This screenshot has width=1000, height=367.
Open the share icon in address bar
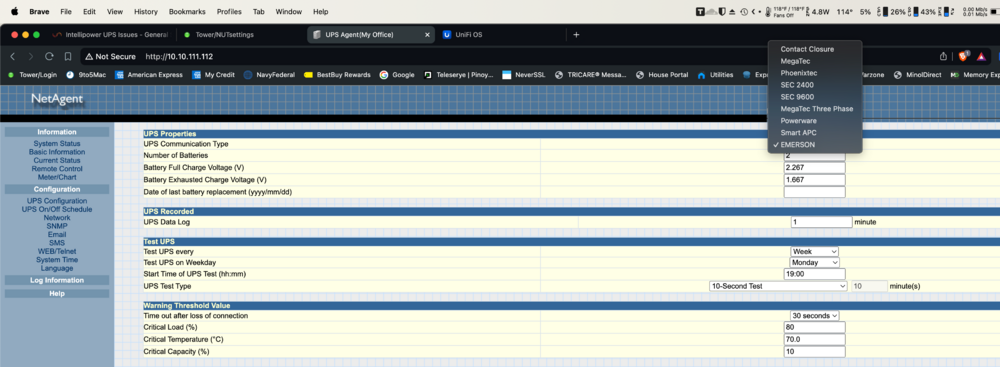(x=943, y=56)
